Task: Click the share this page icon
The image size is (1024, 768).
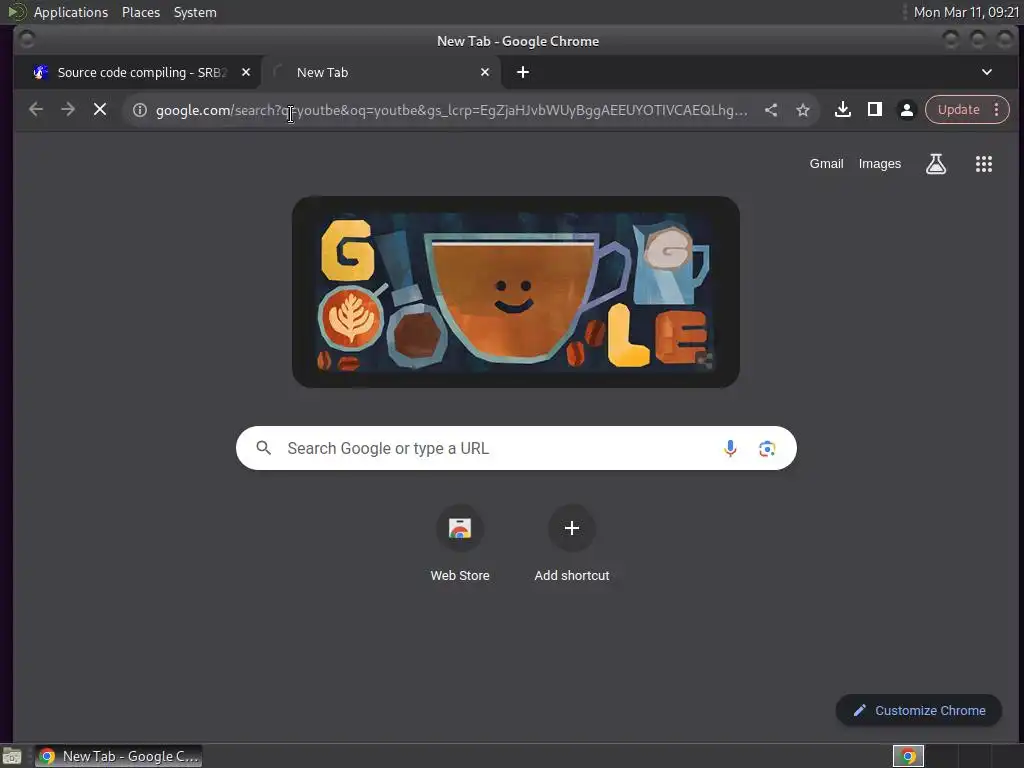Action: pyautogui.click(x=771, y=110)
